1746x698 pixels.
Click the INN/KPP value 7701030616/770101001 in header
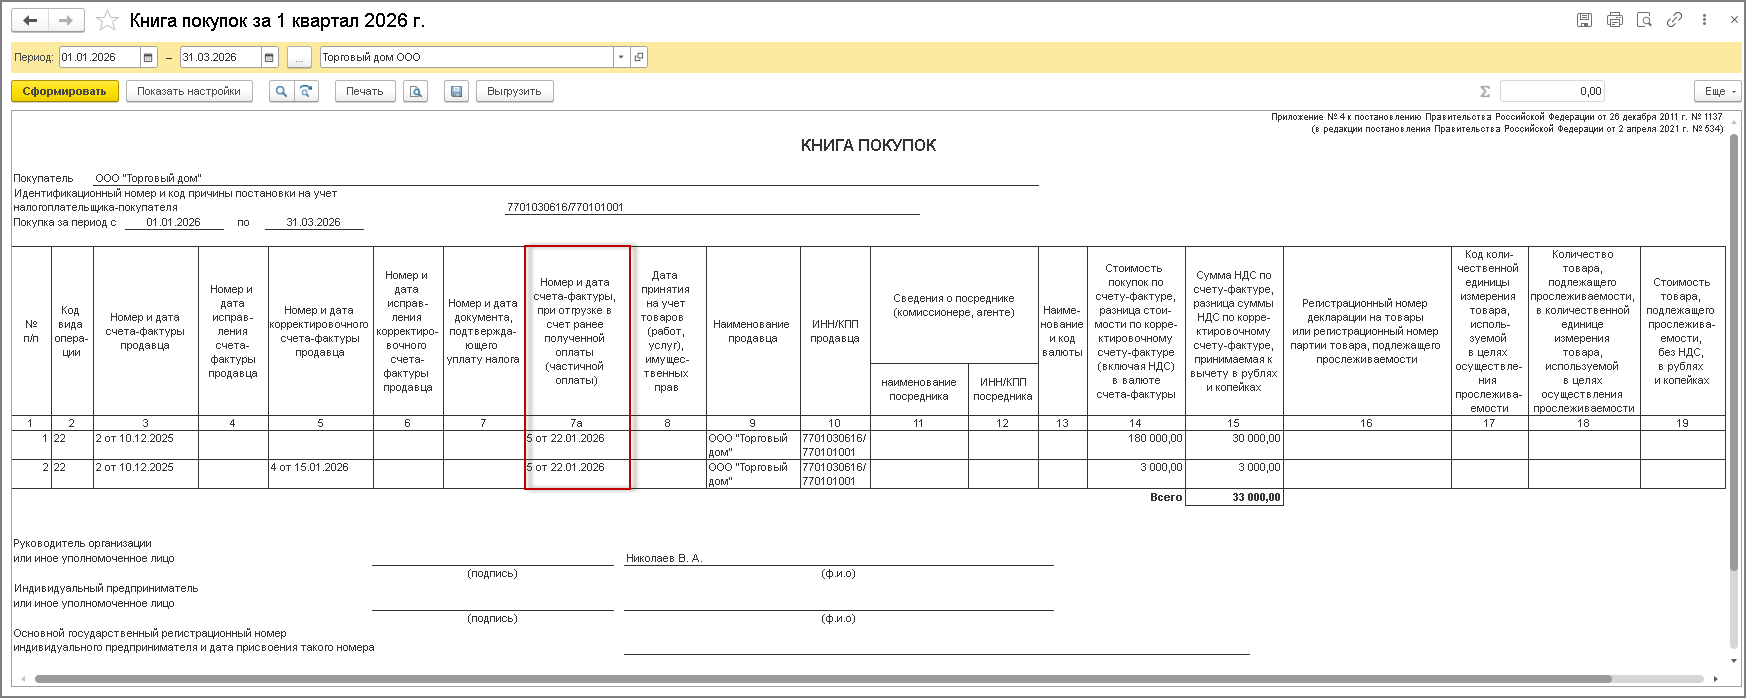[x=565, y=207]
